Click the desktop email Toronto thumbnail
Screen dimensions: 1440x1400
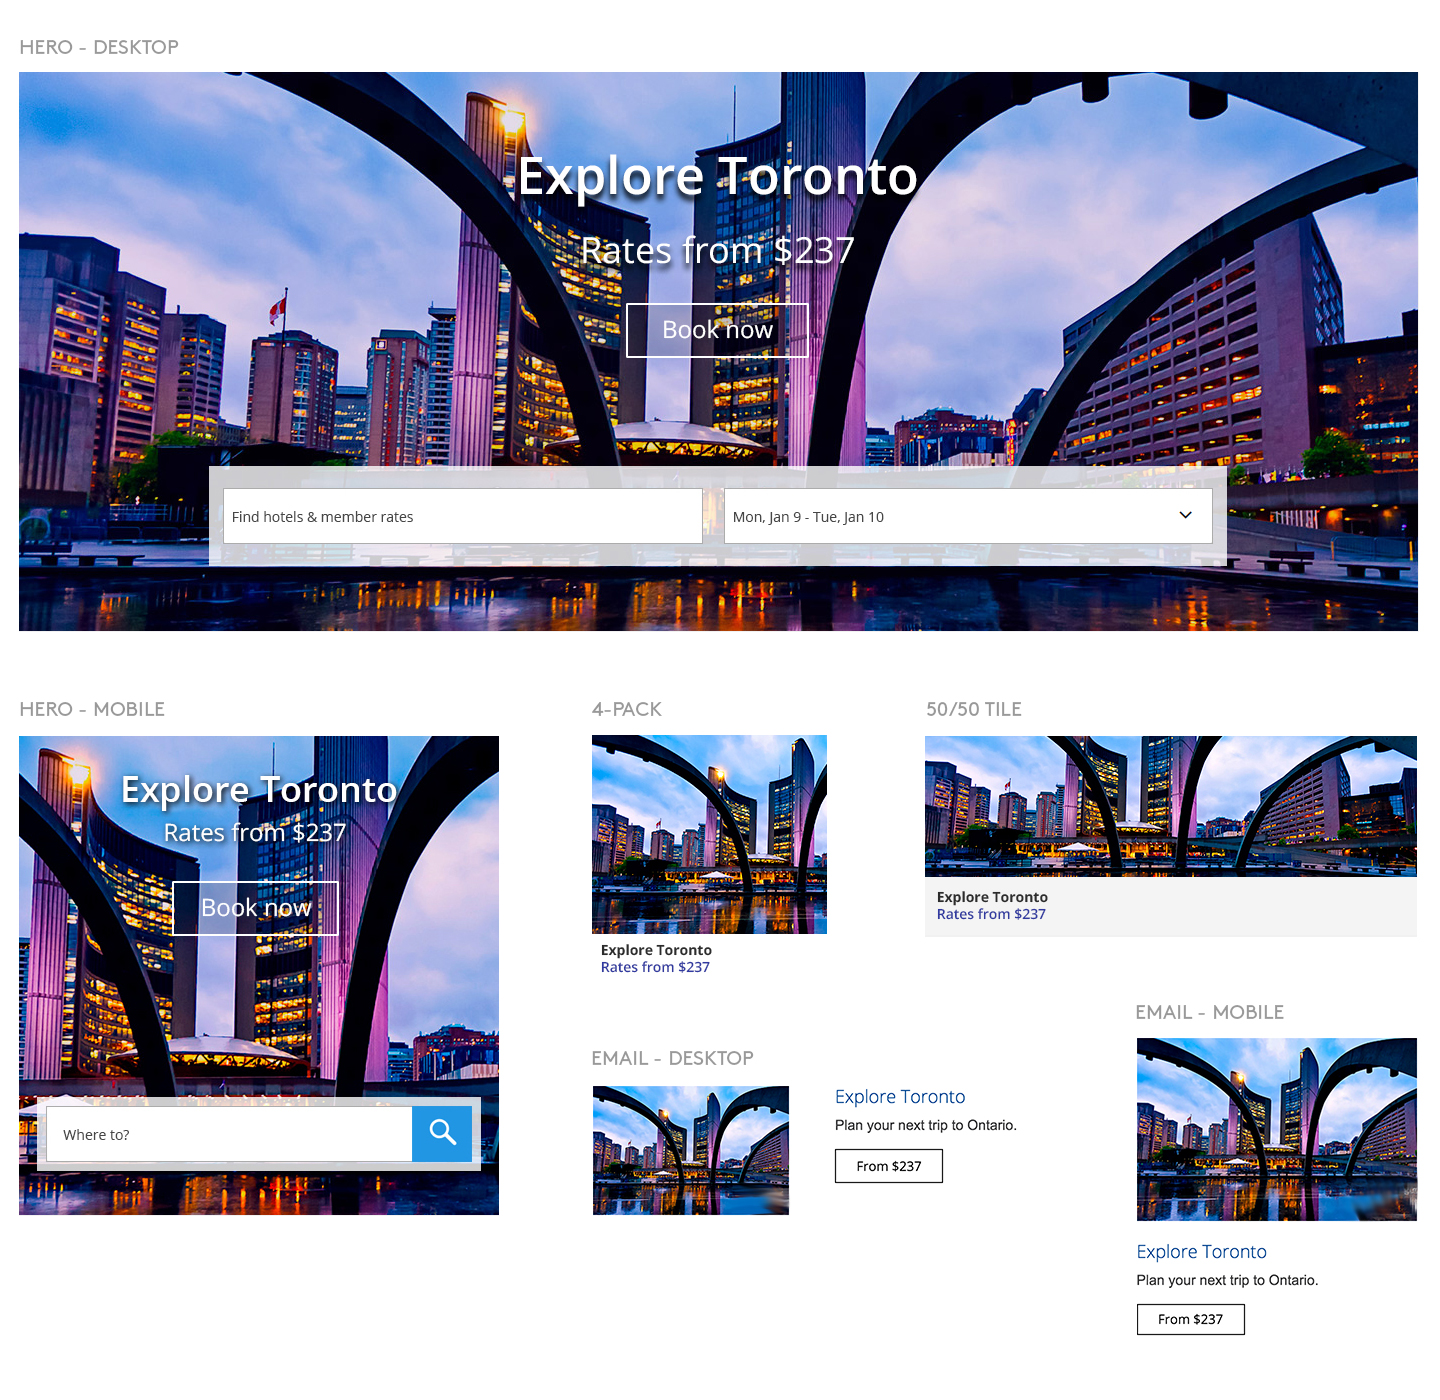(x=691, y=1150)
